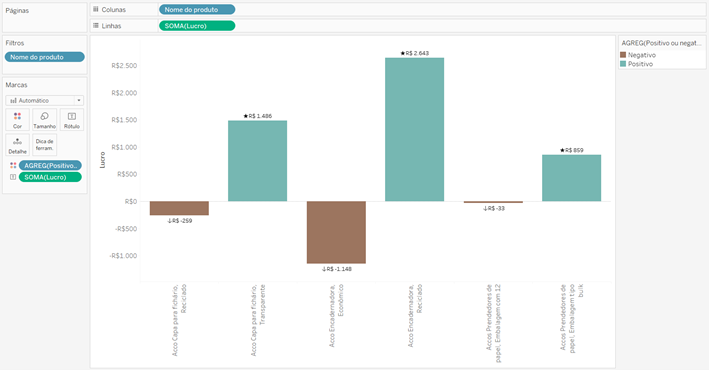Open the Rótulo label marks card
709x370 pixels.
pyautogui.click(x=71, y=120)
